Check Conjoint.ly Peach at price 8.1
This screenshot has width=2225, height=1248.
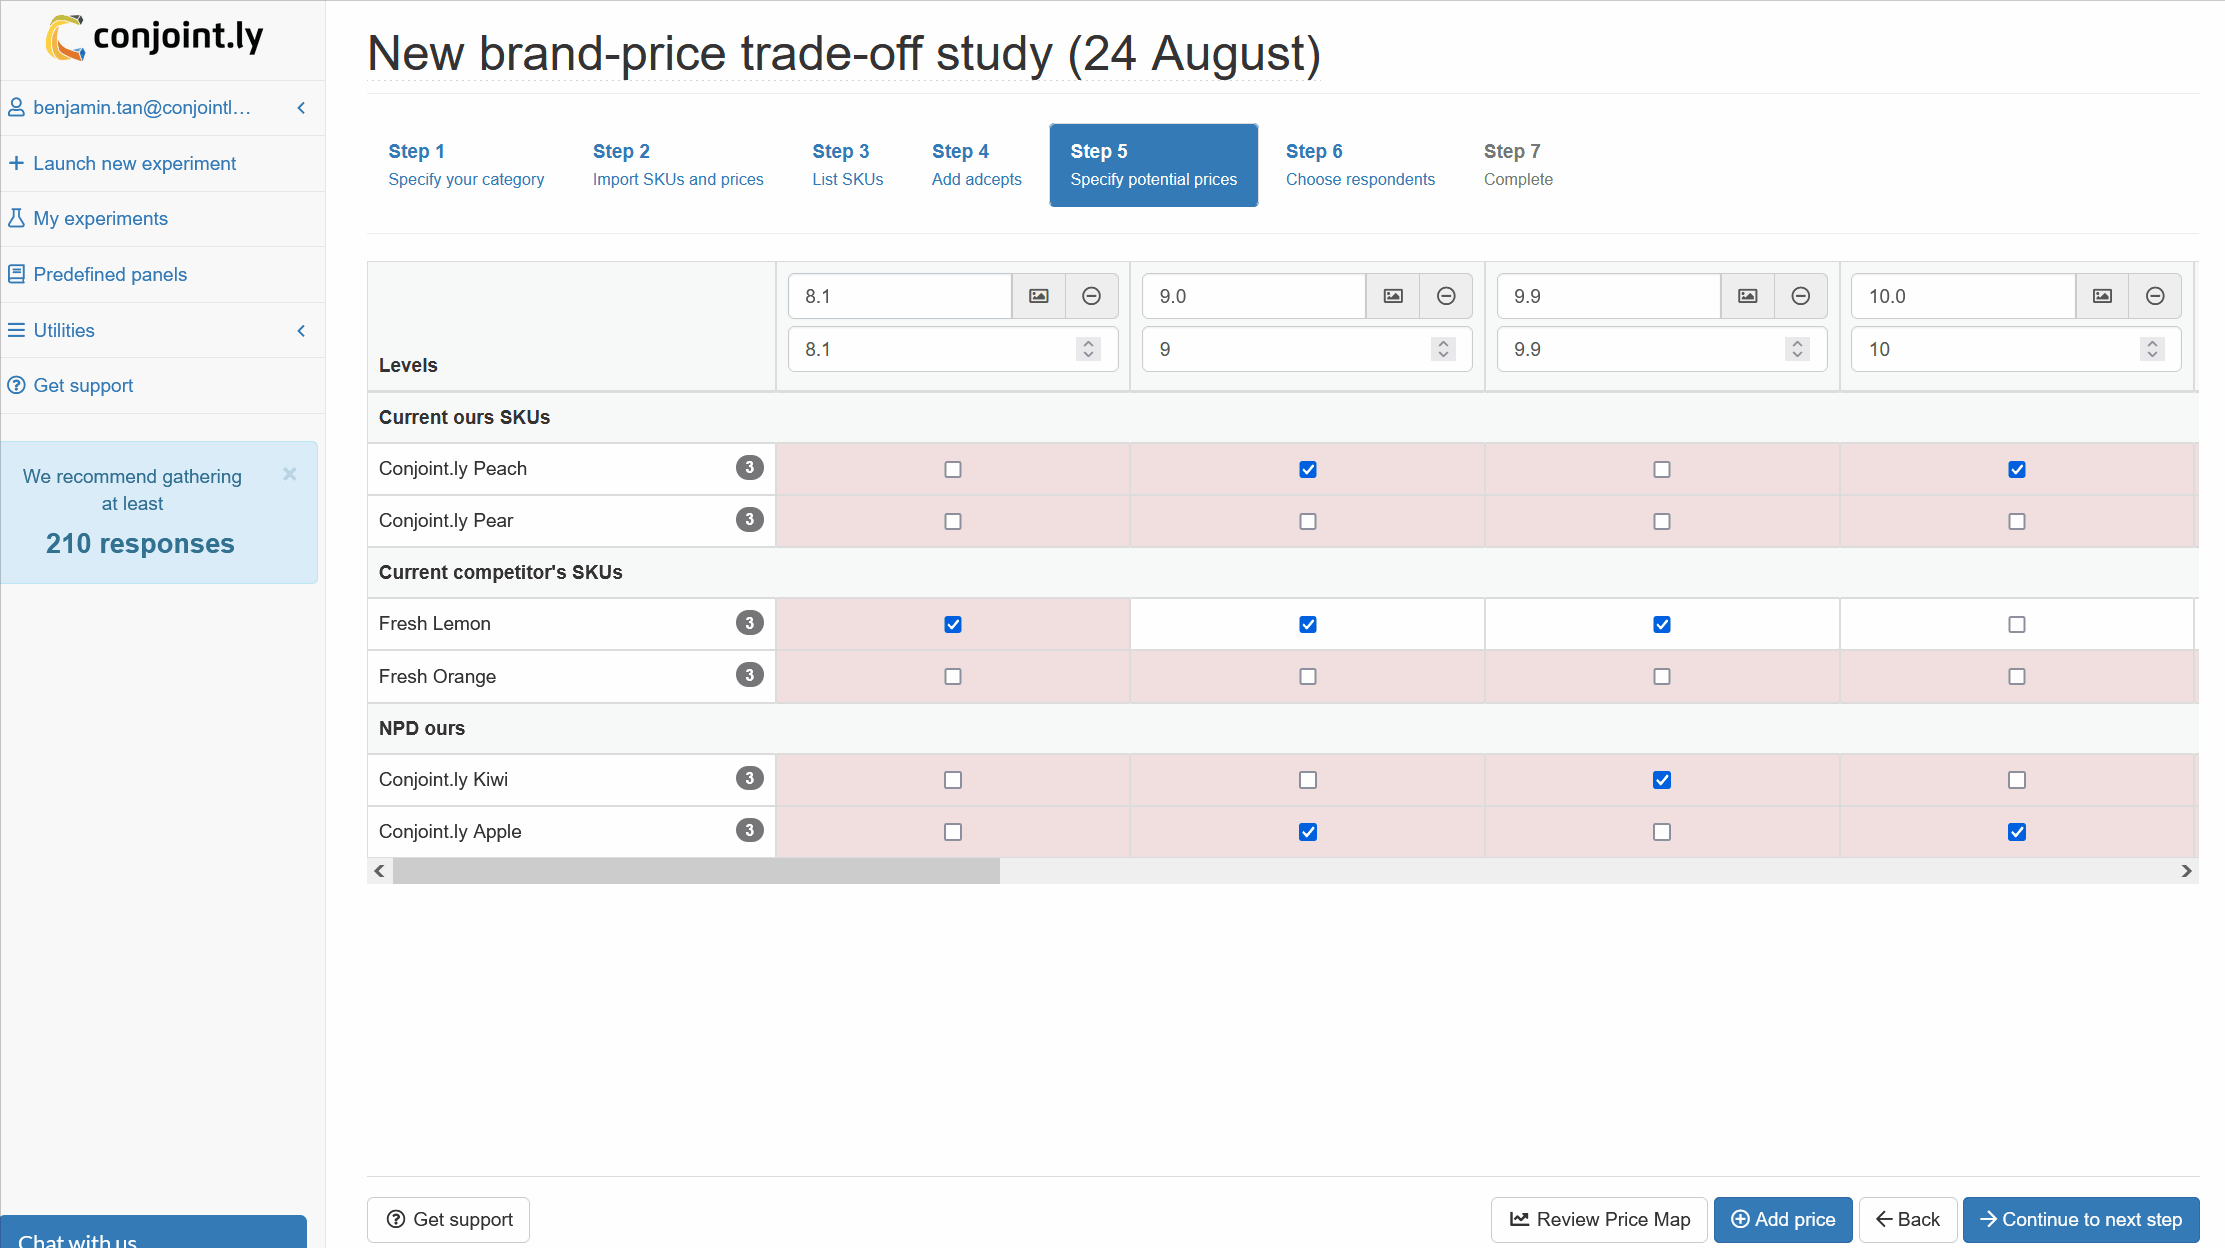tap(953, 469)
